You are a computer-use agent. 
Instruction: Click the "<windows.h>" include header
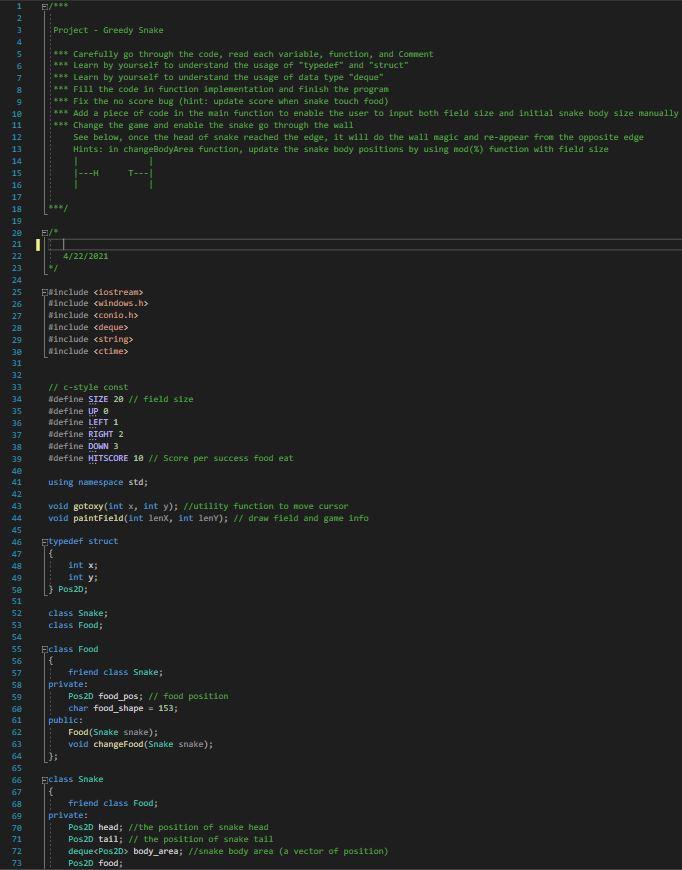coord(120,304)
